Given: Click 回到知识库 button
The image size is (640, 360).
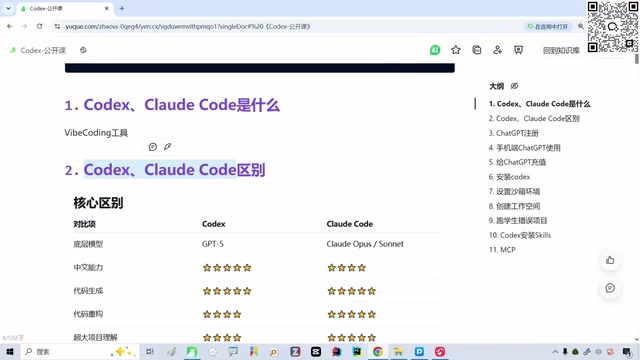Looking at the screenshot, I should [x=561, y=50].
